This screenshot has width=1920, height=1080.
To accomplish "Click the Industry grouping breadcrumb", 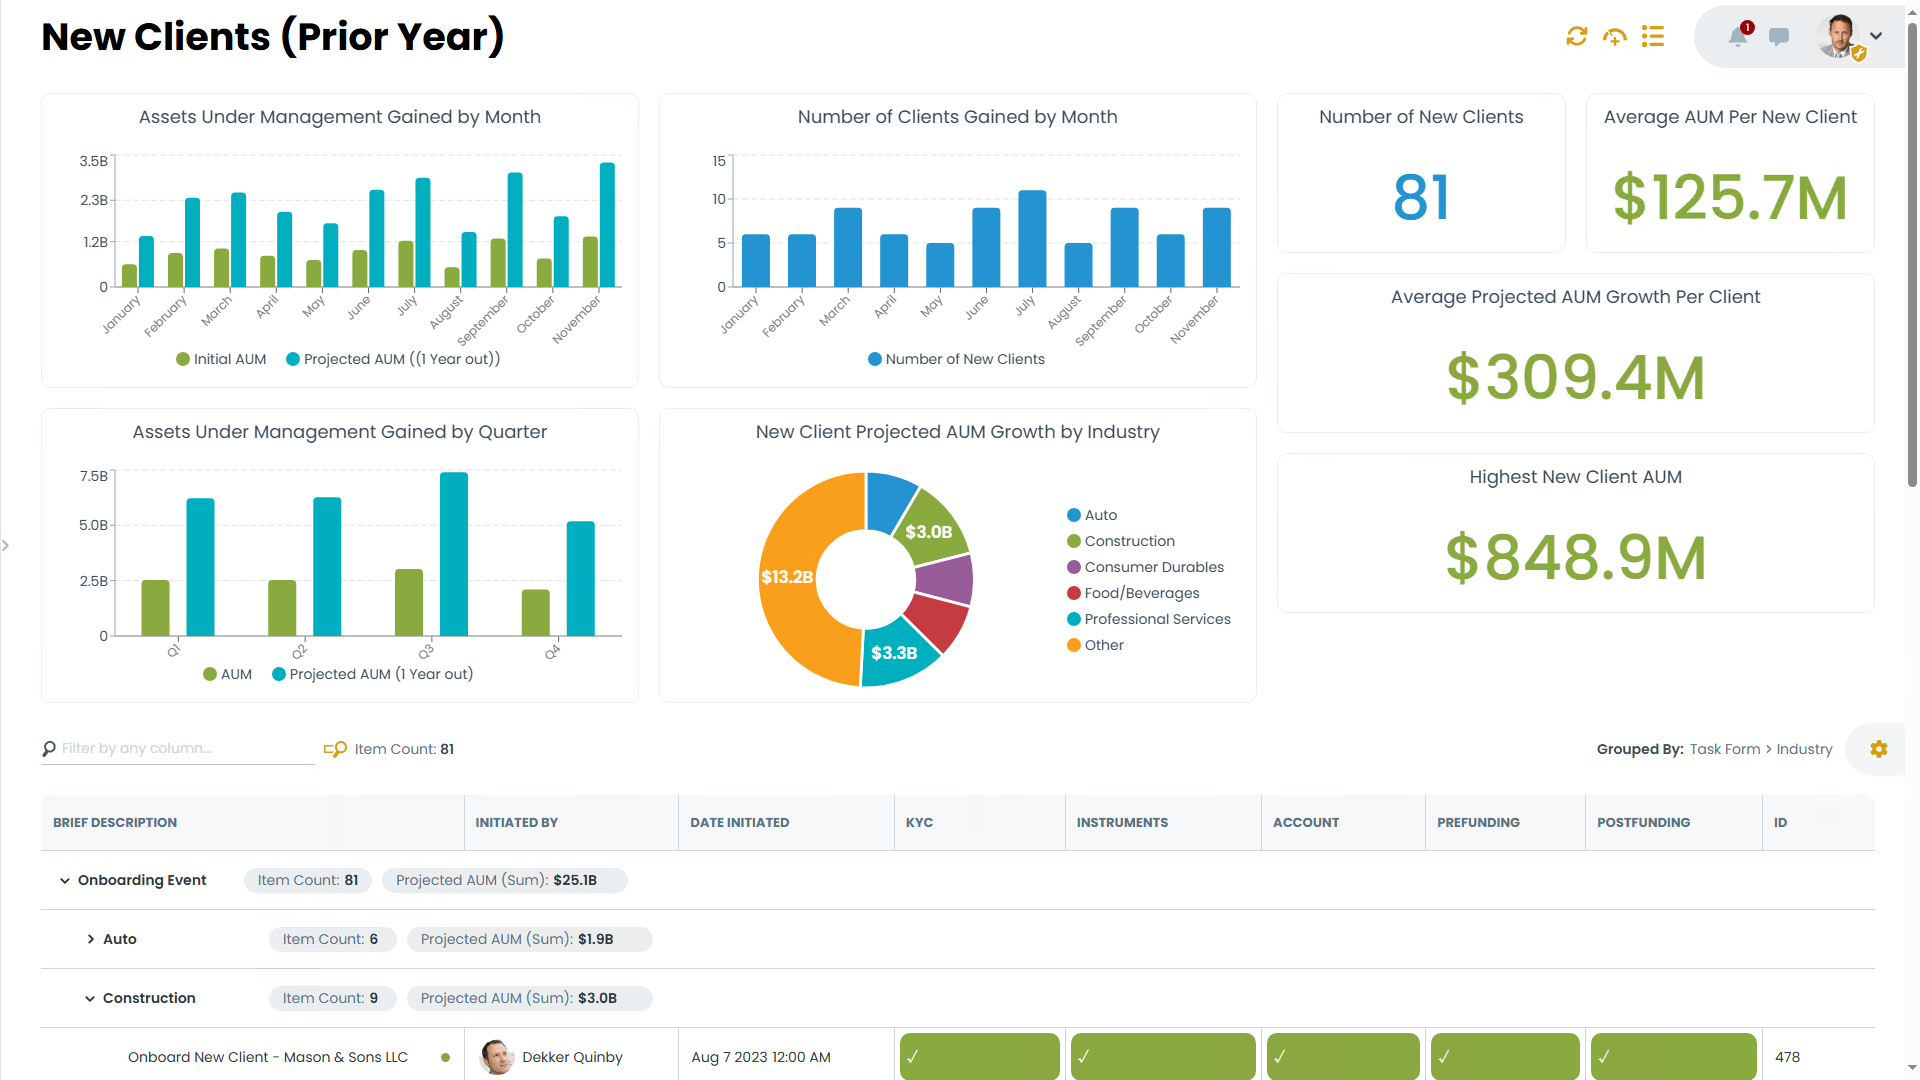I will point(1804,748).
